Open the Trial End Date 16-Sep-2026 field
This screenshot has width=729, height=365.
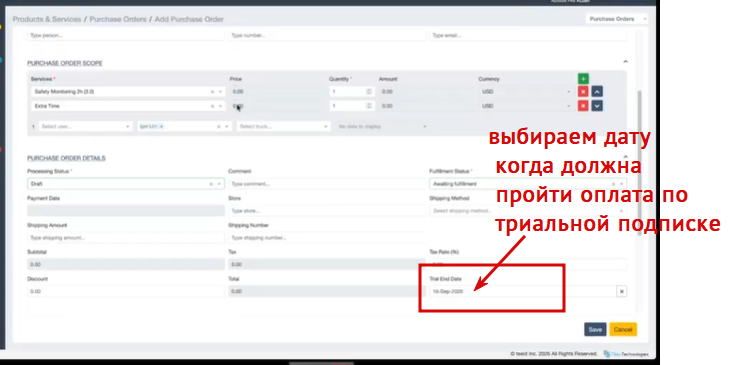[x=523, y=292]
